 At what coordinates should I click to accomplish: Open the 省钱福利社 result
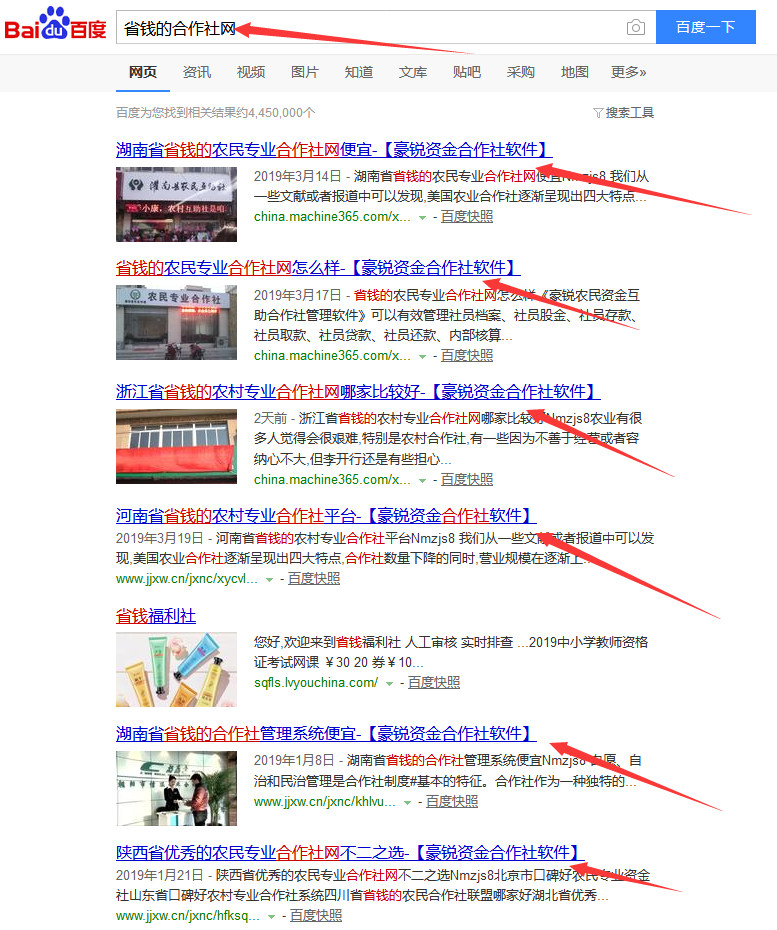(156, 616)
